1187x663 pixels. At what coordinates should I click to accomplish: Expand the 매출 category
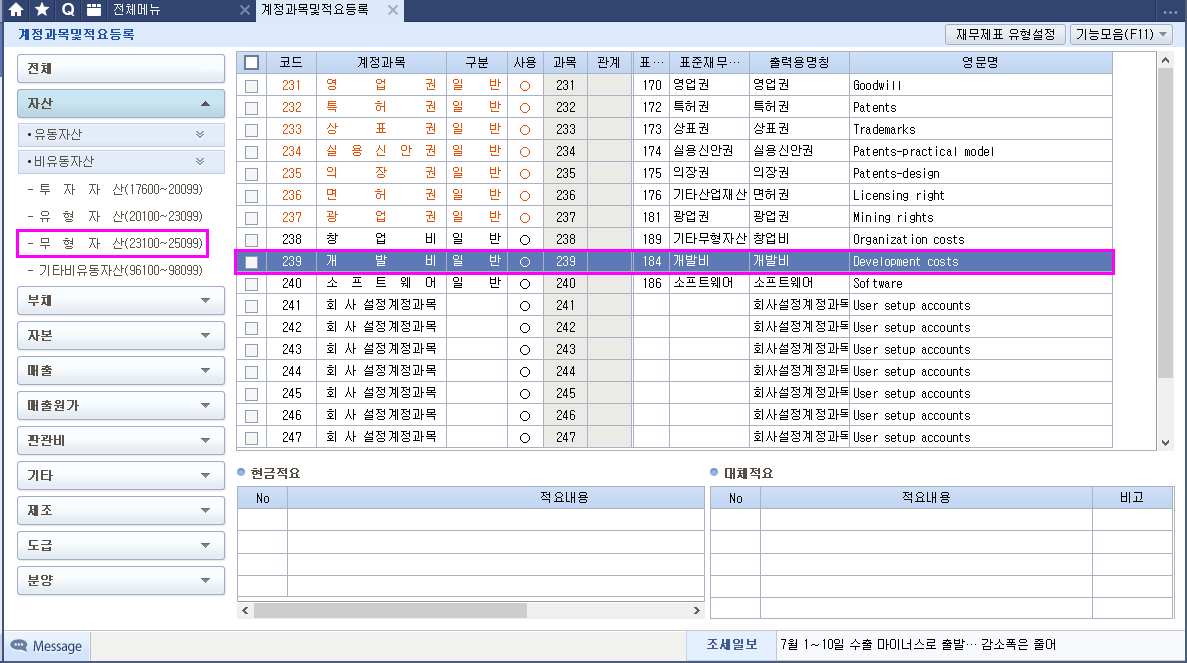point(121,370)
